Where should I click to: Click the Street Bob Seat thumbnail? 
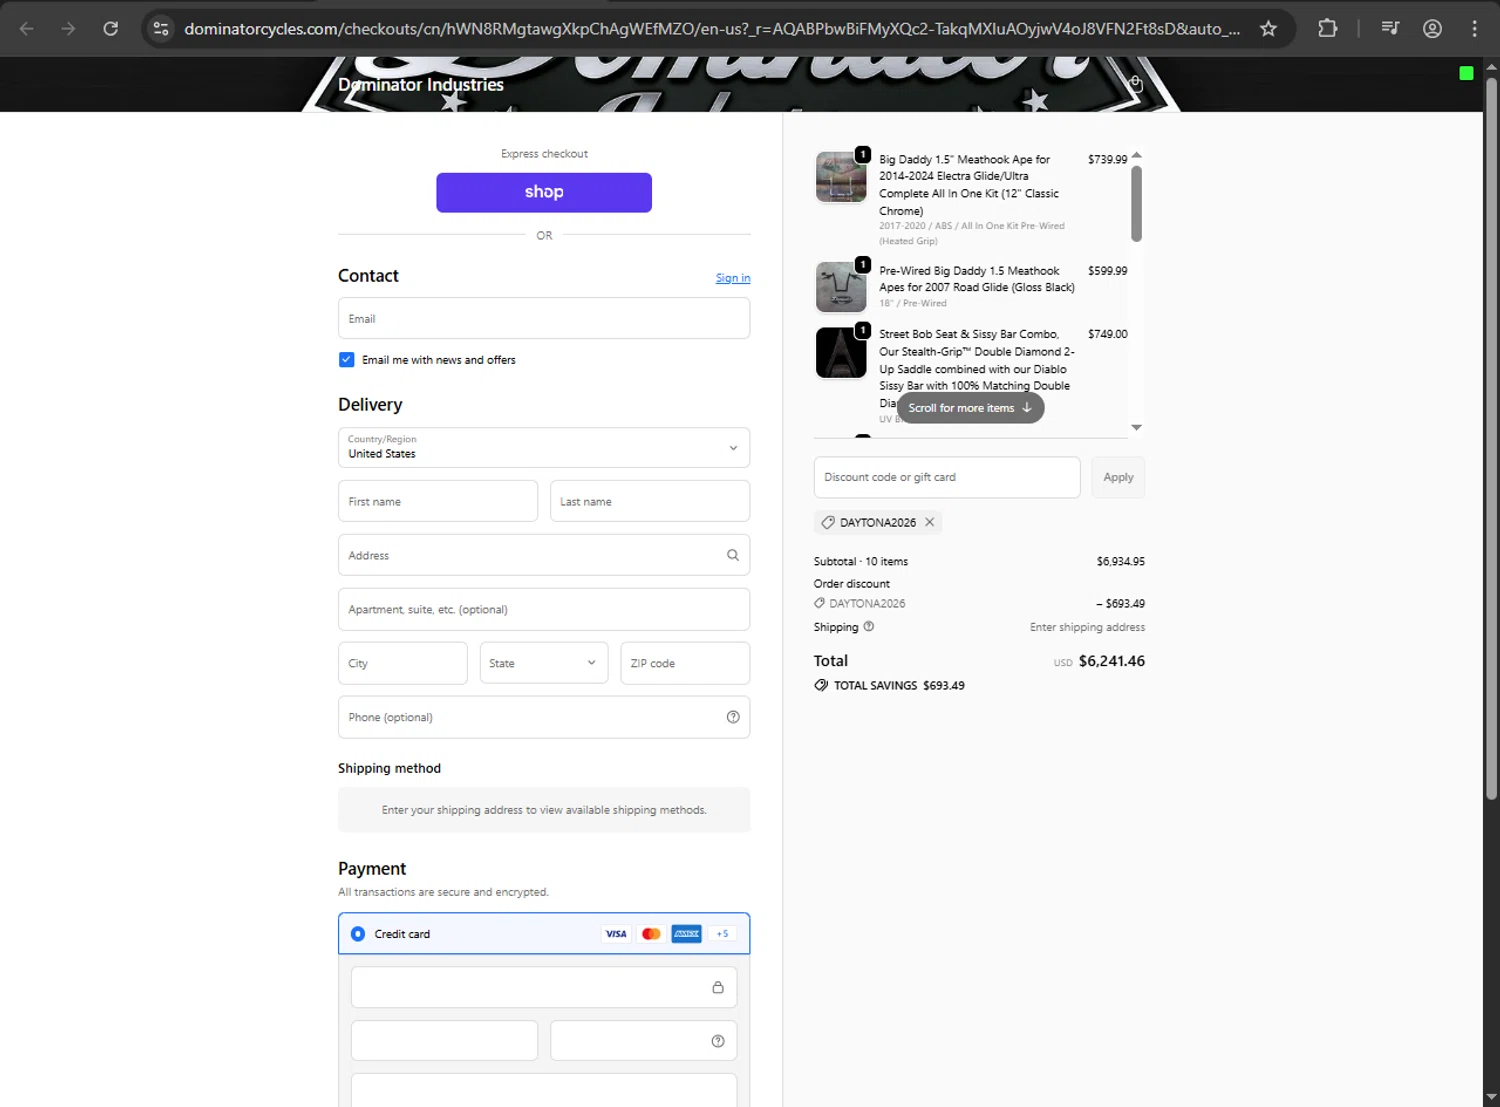[x=841, y=353]
